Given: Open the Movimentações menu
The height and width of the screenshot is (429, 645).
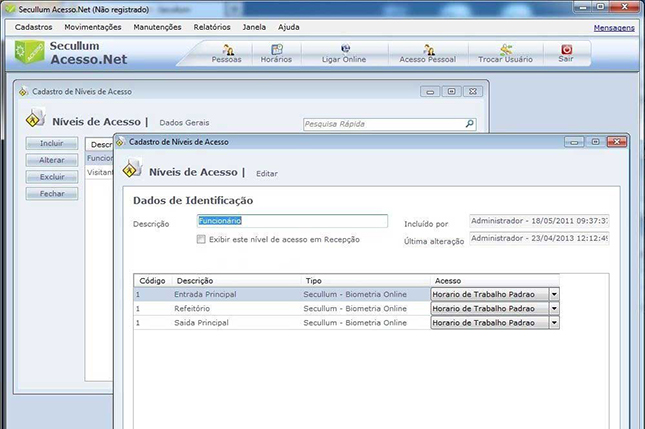Looking at the screenshot, I should point(93,27).
